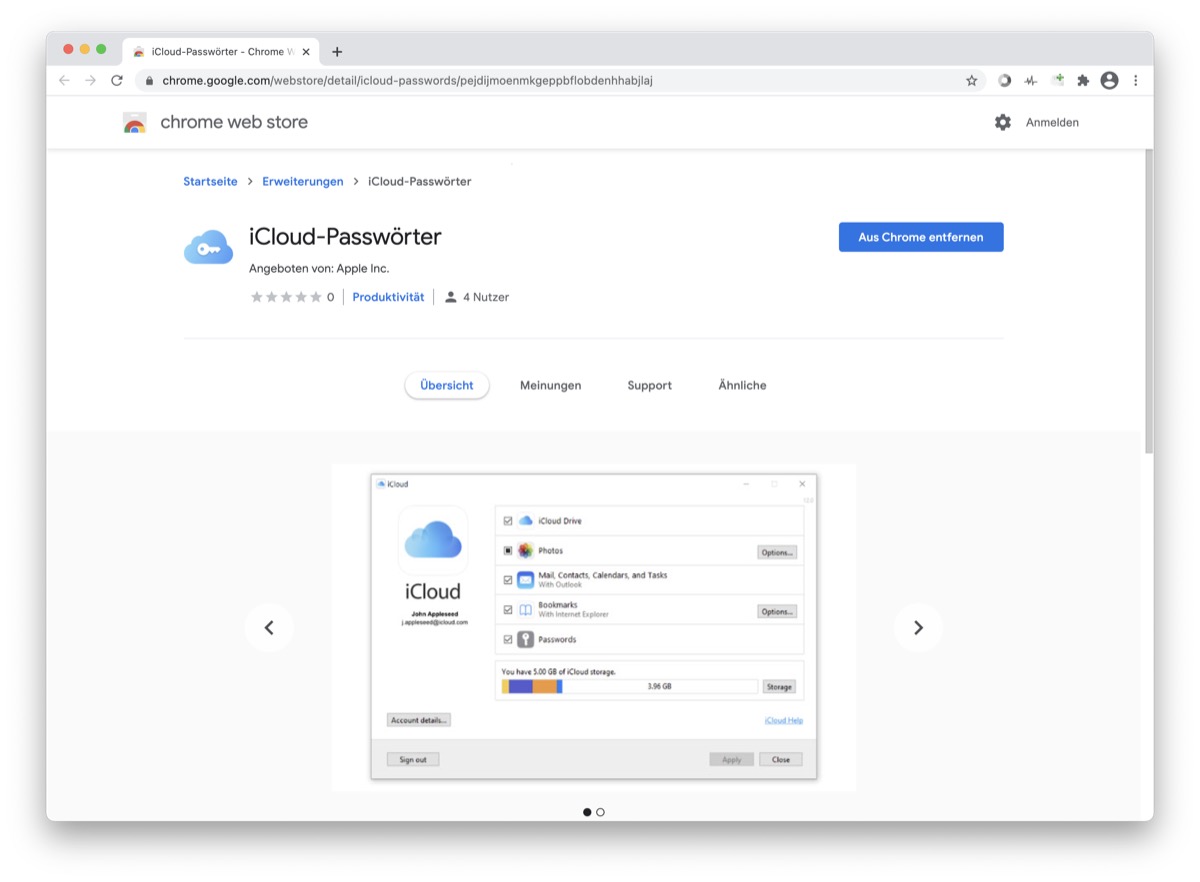Switch to the Ähnliche tab

pyautogui.click(x=742, y=385)
